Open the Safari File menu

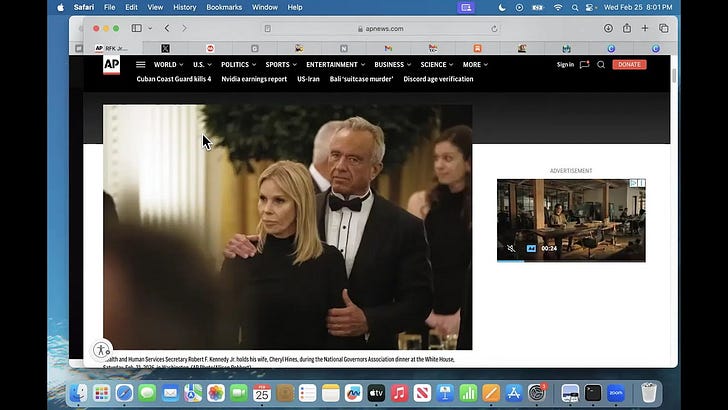[110, 7]
